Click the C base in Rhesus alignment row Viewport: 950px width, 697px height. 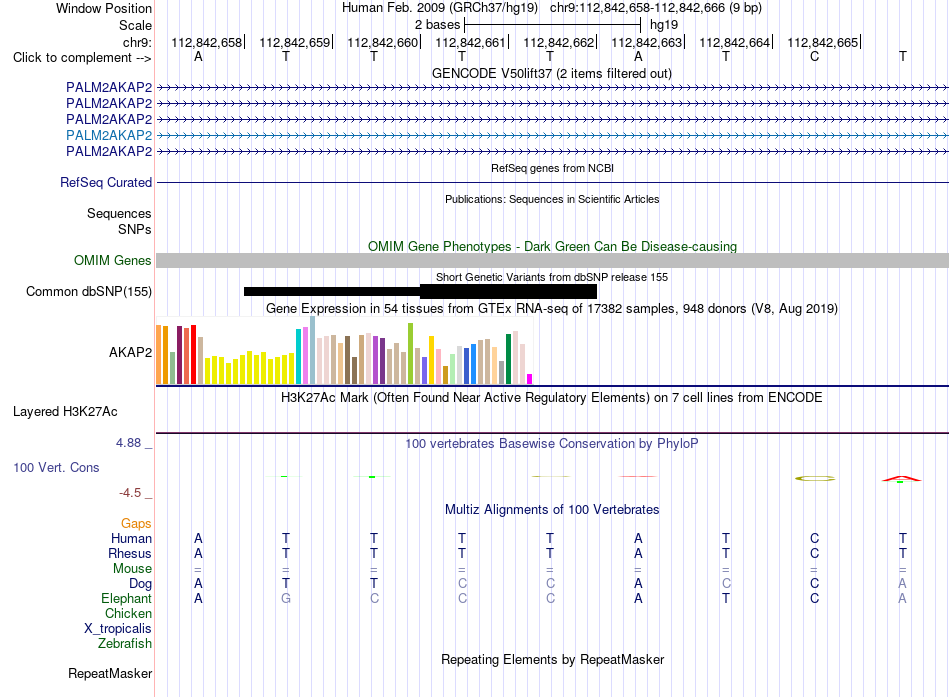814,553
